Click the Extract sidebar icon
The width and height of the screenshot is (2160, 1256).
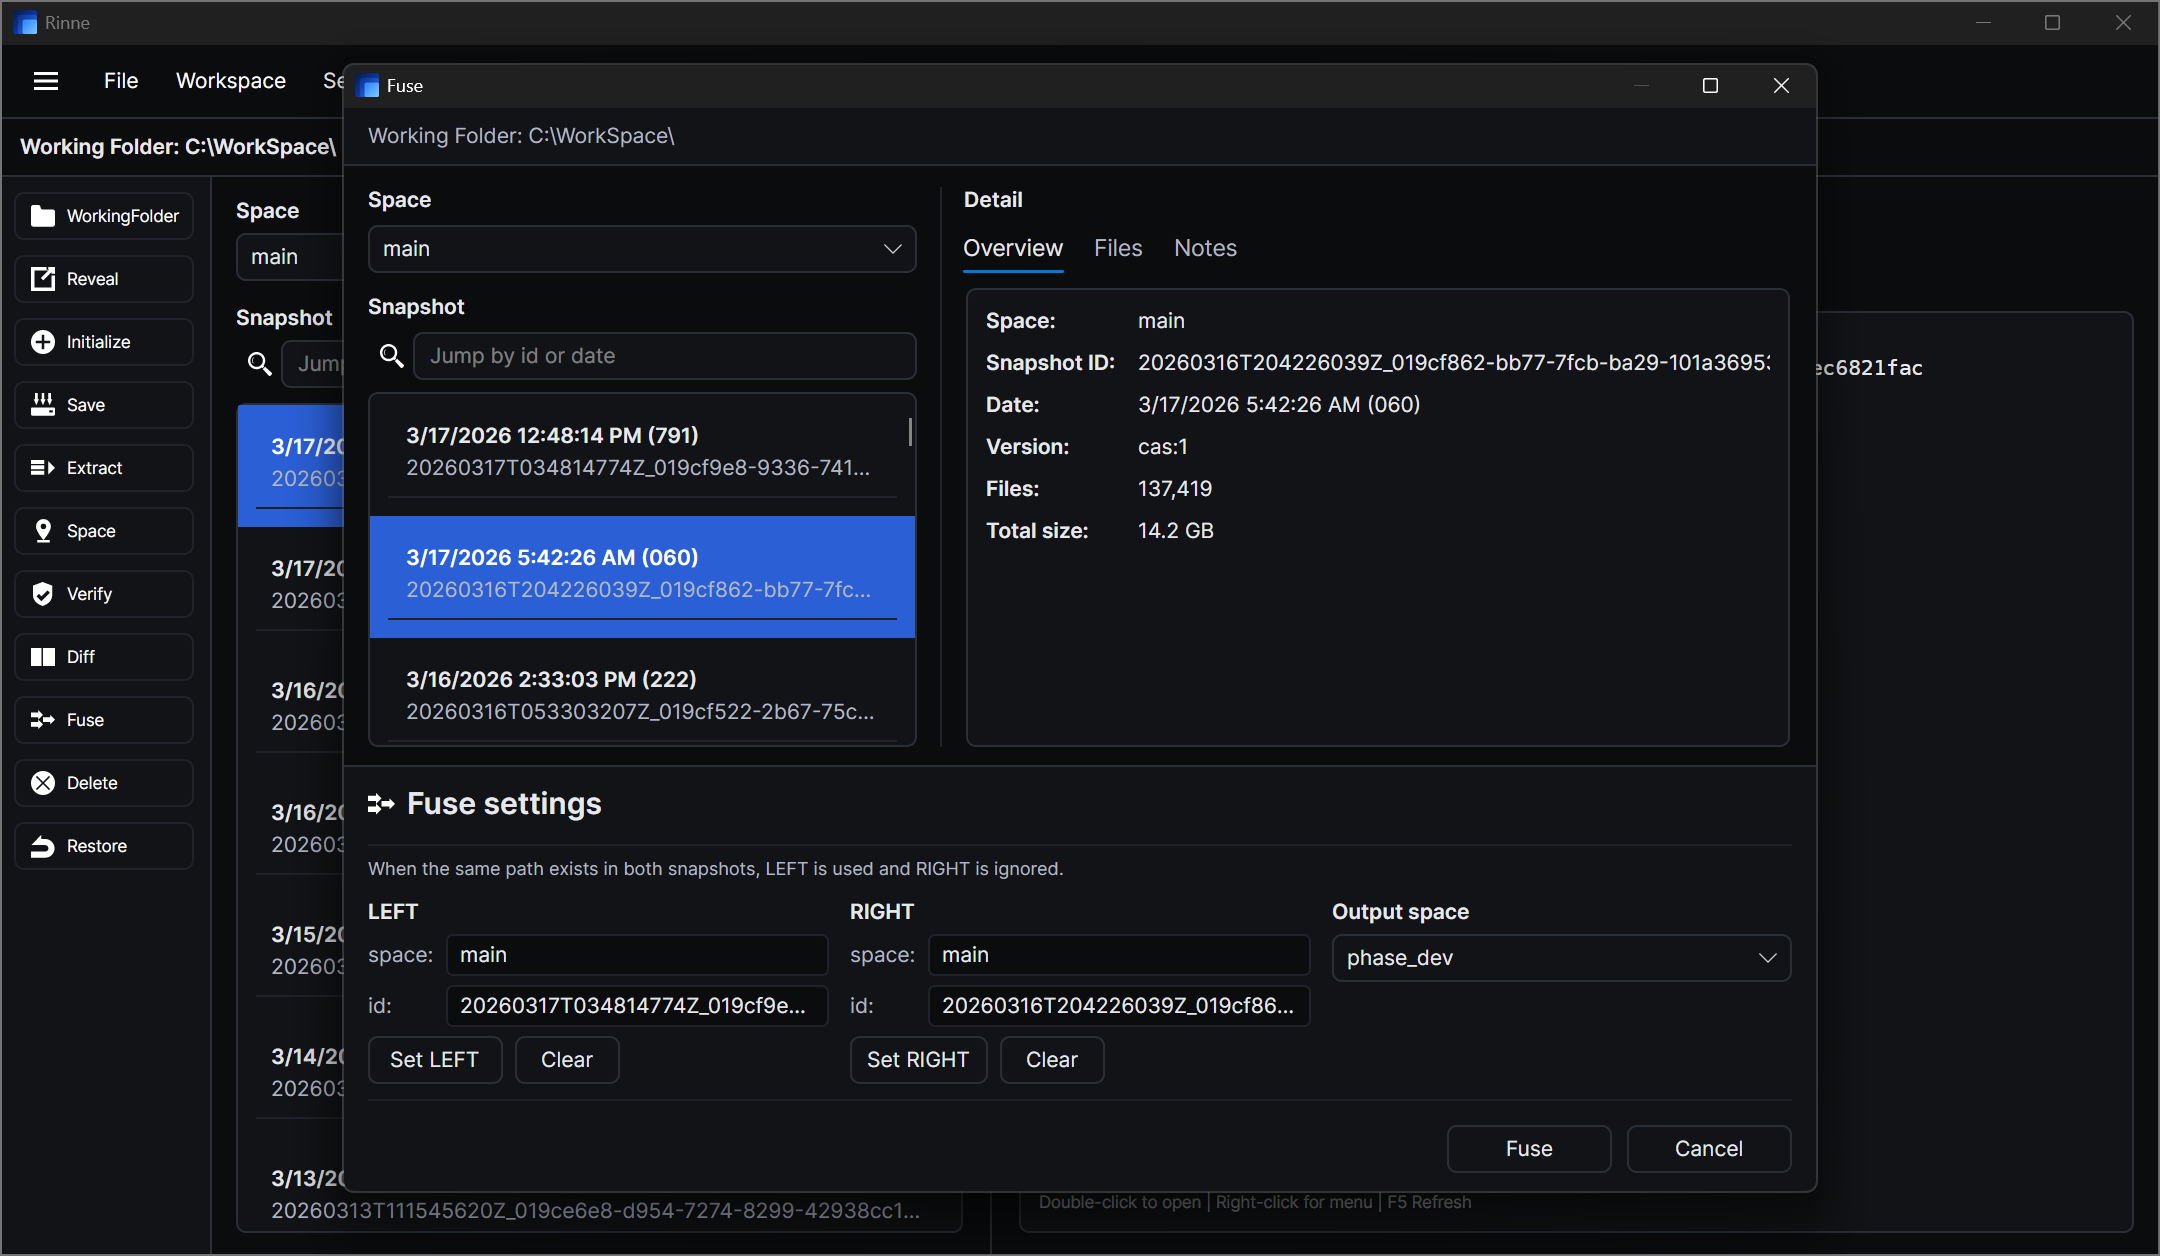coord(43,468)
